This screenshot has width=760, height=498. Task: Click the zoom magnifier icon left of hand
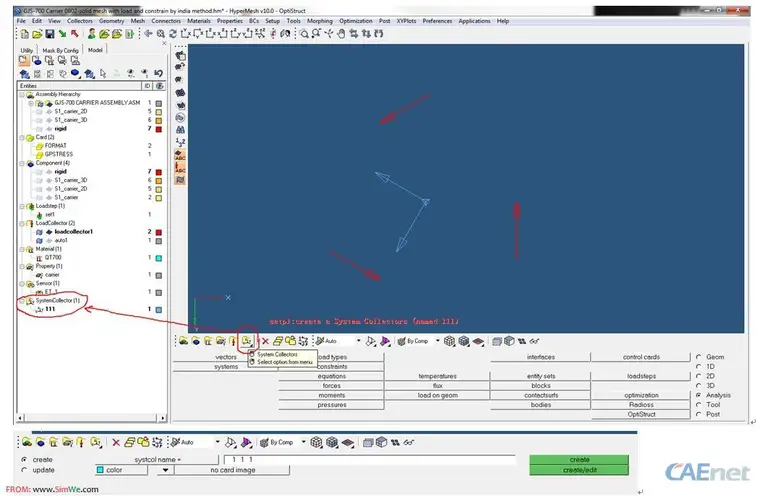point(316,33)
